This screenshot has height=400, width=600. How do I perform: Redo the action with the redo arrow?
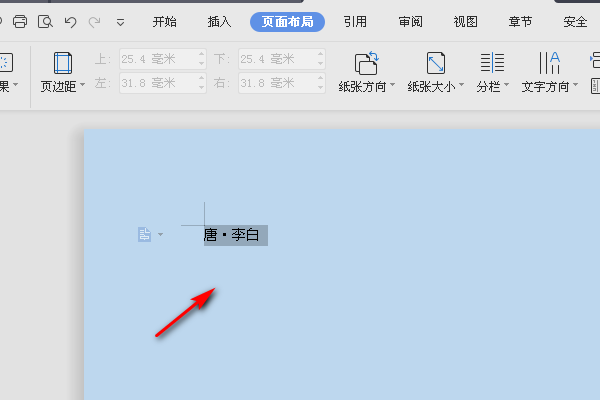tap(94, 22)
